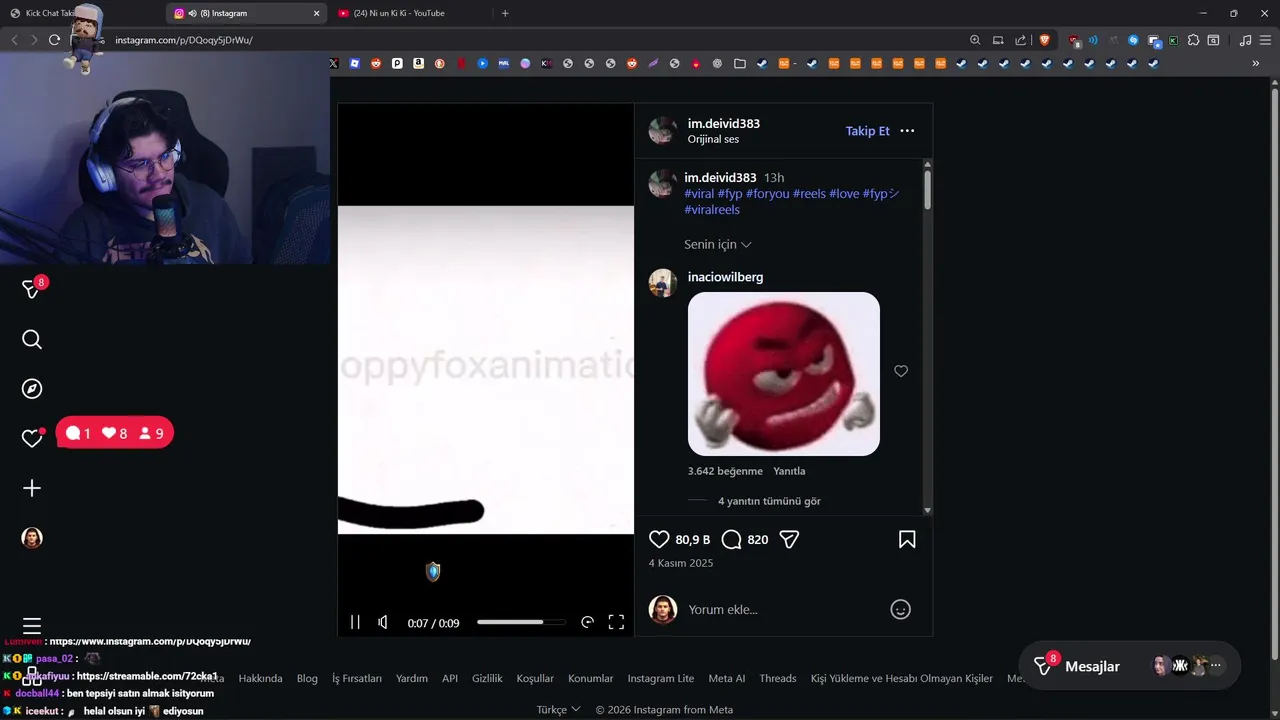Open the Threads footer link
The width and height of the screenshot is (1280, 720).
777,678
